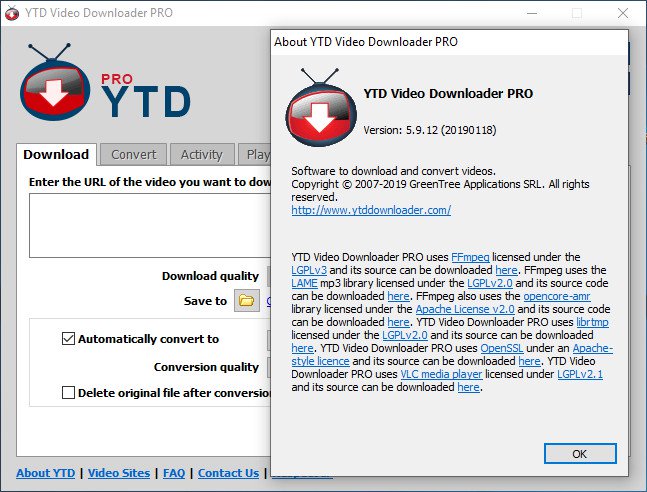Open the Video Sites link
This screenshot has width=647, height=492.
tap(119, 473)
